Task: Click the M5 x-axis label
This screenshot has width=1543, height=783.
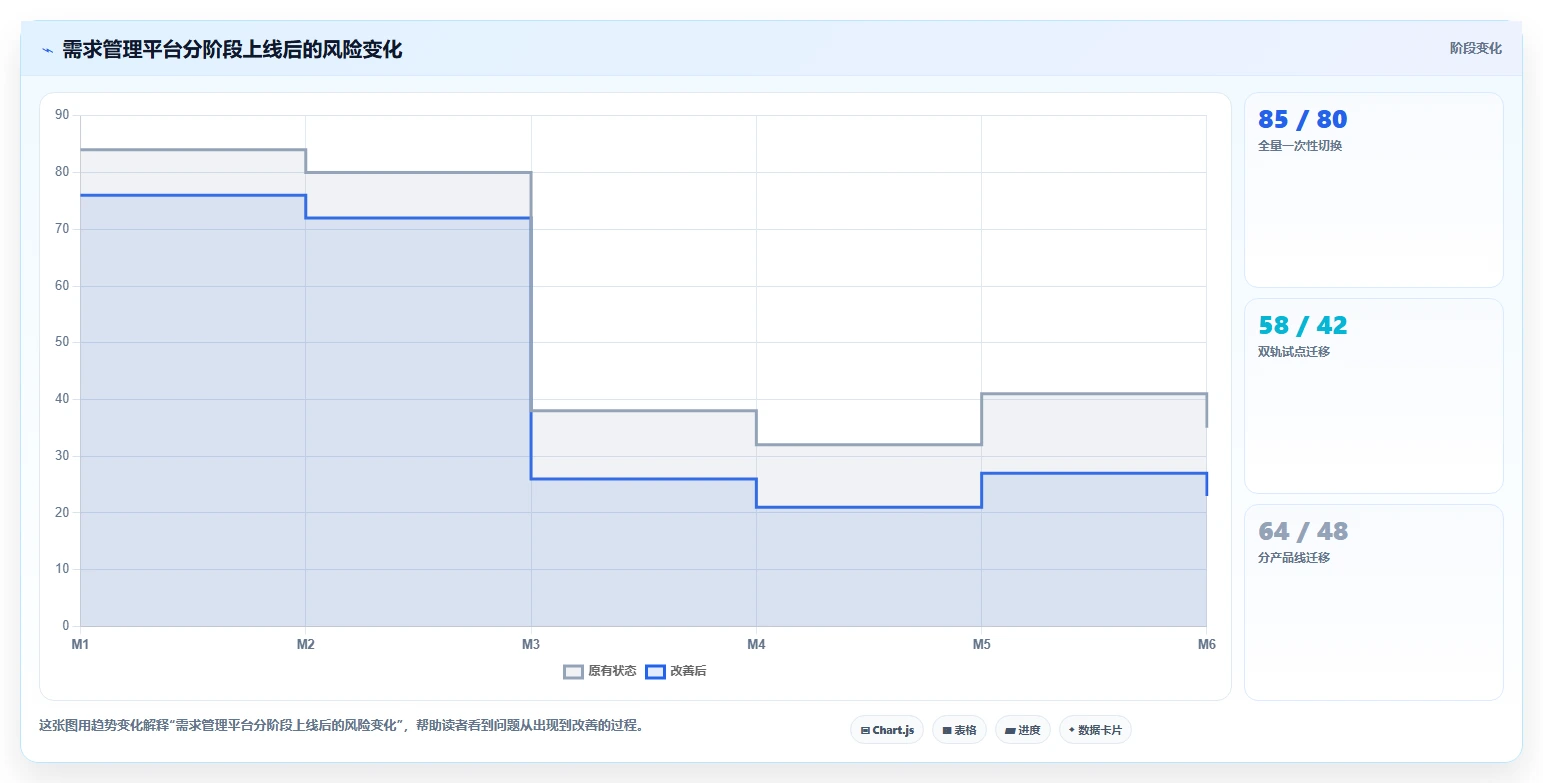Action: (x=981, y=644)
